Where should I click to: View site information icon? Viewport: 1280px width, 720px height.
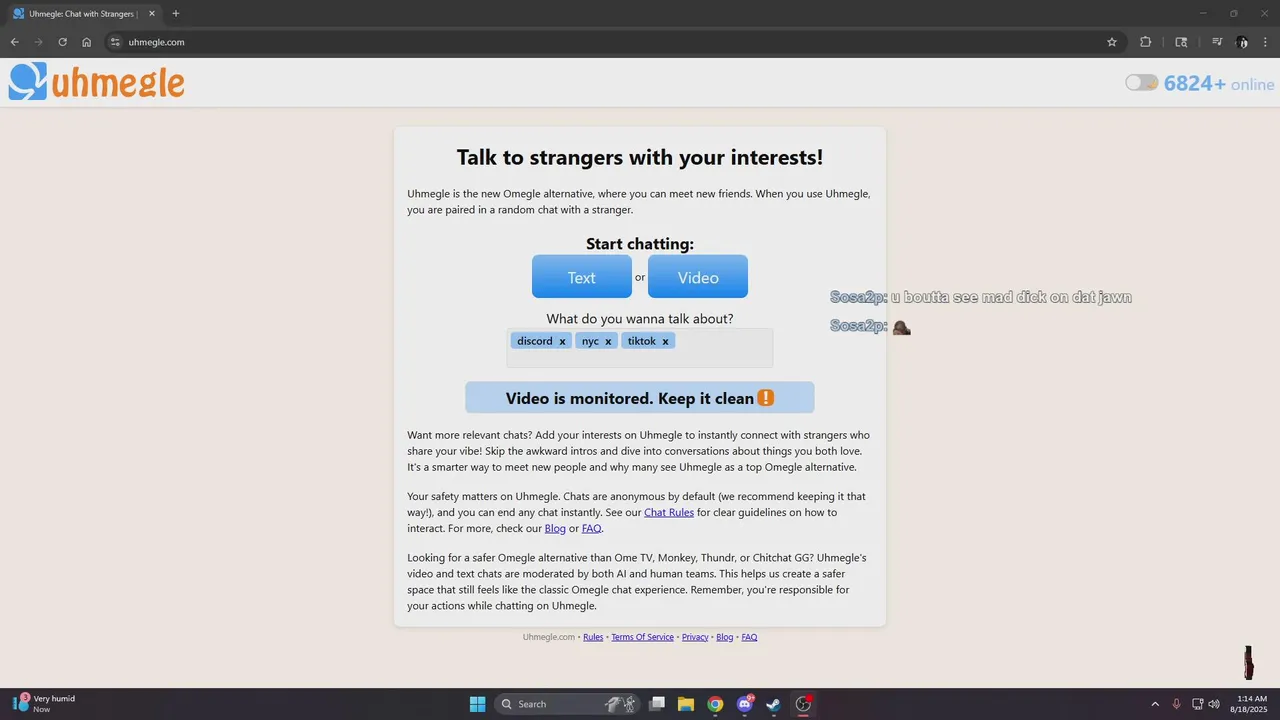tap(115, 42)
